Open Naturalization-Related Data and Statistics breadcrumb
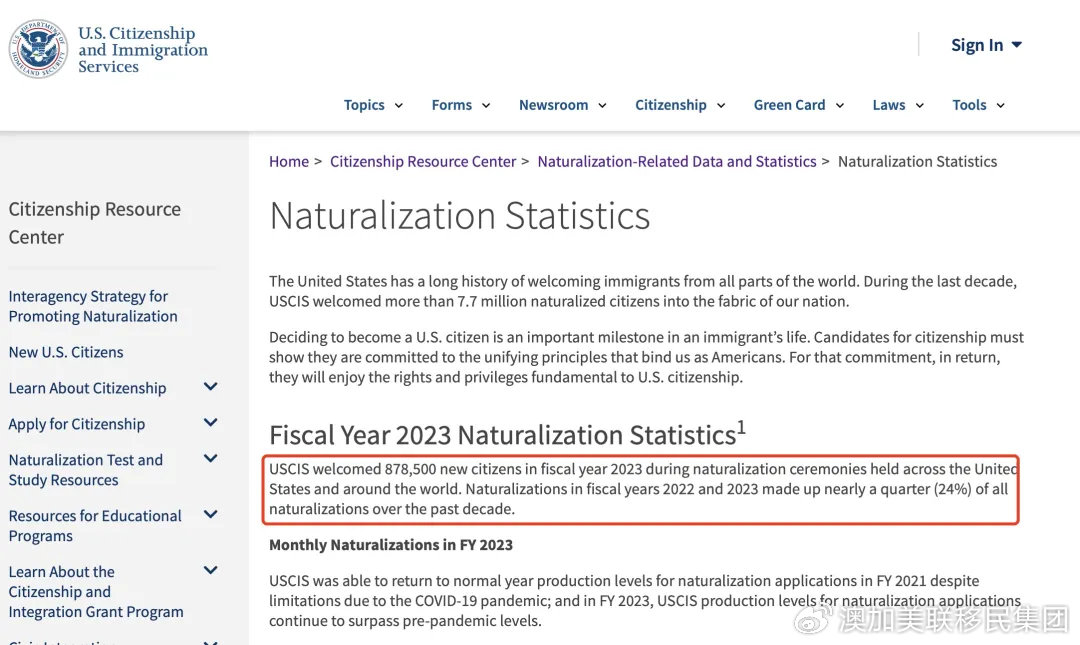 677,161
